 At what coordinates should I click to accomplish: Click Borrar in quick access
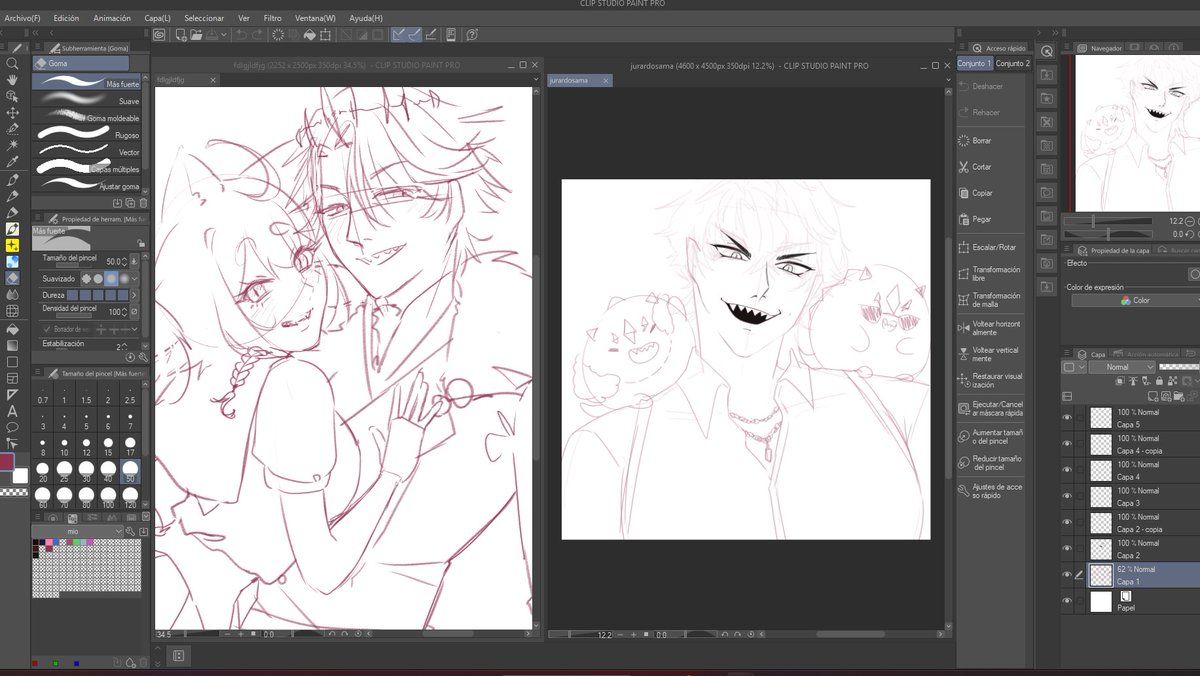pyautogui.click(x=975, y=141)
